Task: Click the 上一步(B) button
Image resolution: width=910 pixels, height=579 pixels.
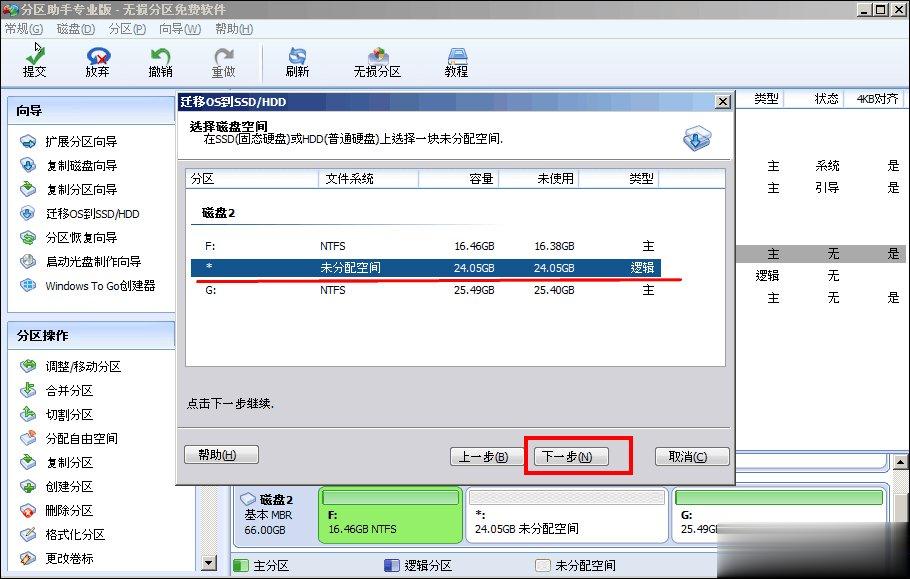Action: 488,457
